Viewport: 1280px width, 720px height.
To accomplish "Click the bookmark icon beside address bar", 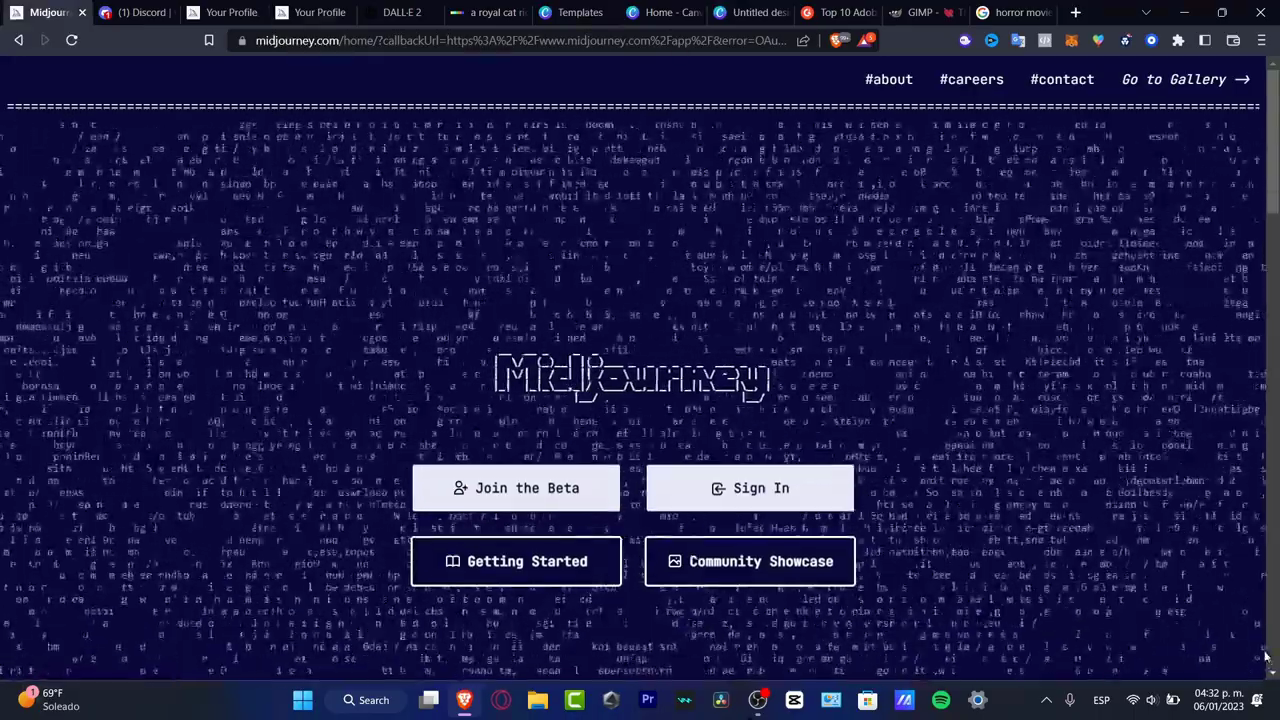I will [x=209, y=40].
